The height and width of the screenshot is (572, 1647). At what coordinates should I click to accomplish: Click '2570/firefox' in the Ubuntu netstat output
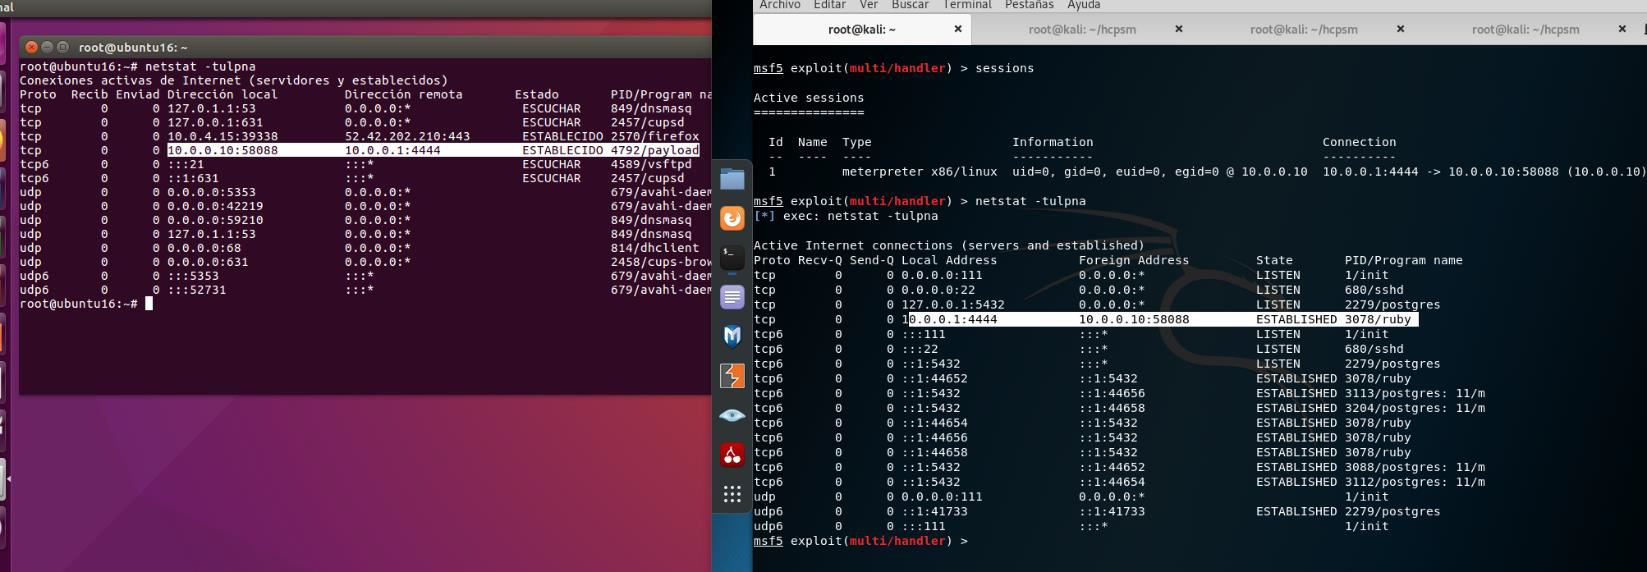click(x=655, y=136)
